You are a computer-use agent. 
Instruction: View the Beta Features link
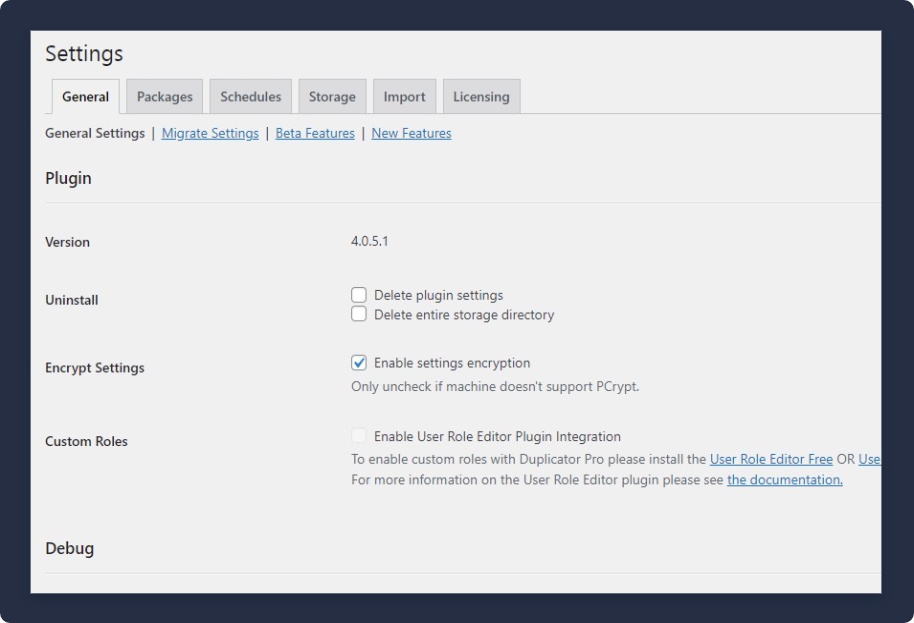[315, 133]
